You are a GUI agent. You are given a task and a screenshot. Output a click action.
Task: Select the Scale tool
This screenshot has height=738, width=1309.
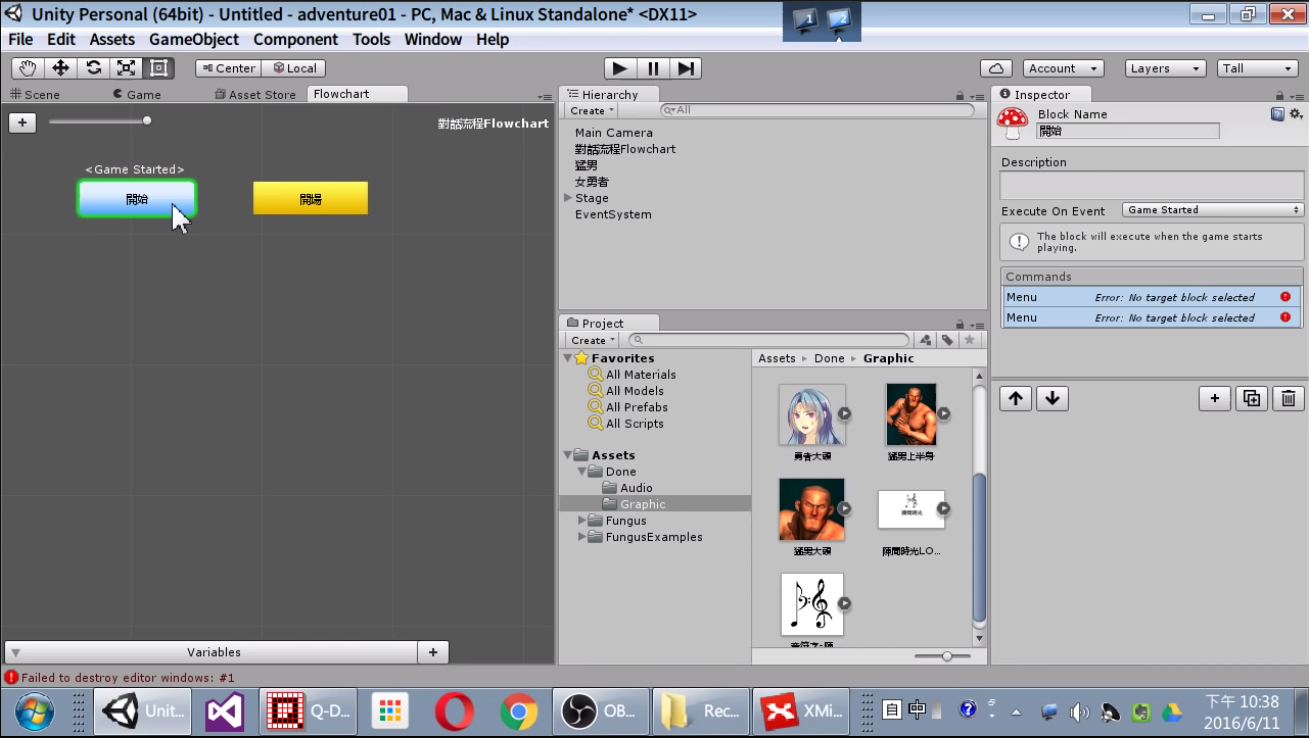click(x=126, y=68)
